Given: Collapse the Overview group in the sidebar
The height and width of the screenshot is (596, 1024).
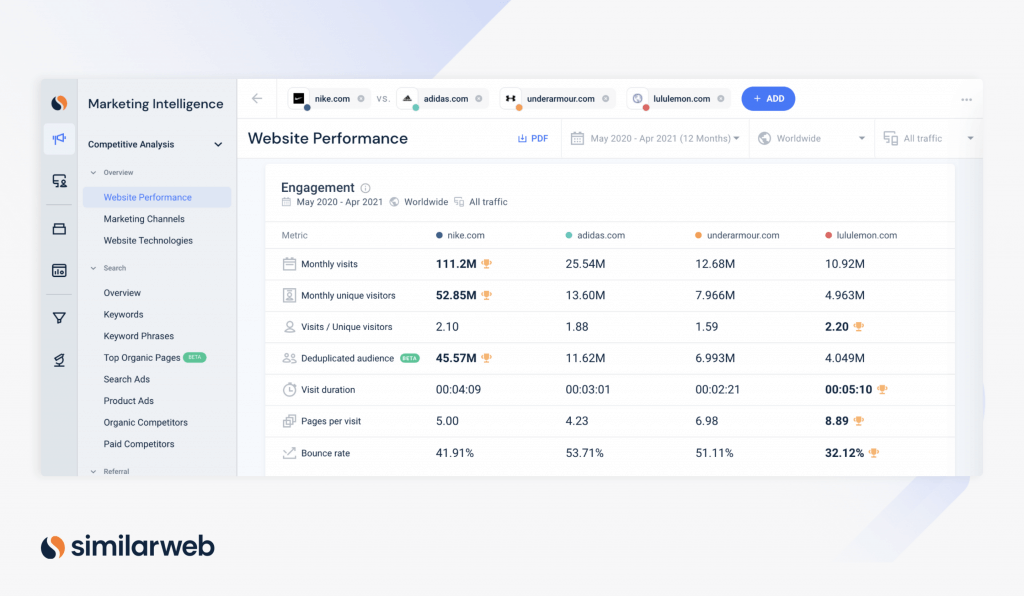Looking at the screenshot, I should pos(93,172).
